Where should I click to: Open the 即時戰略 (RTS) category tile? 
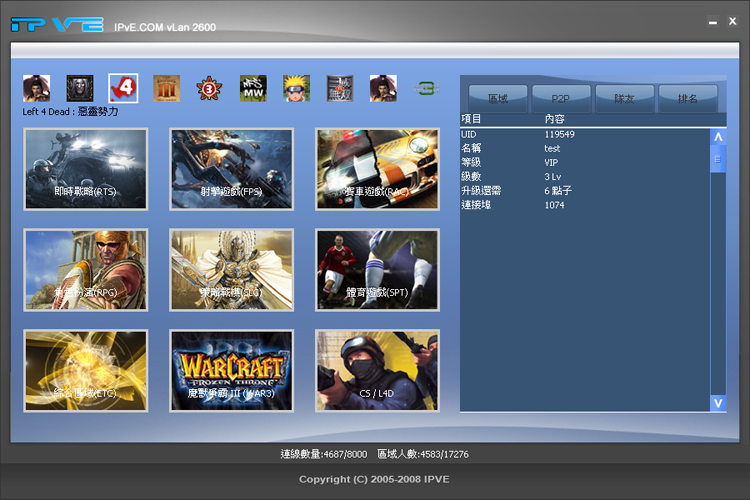coord(86,169)
